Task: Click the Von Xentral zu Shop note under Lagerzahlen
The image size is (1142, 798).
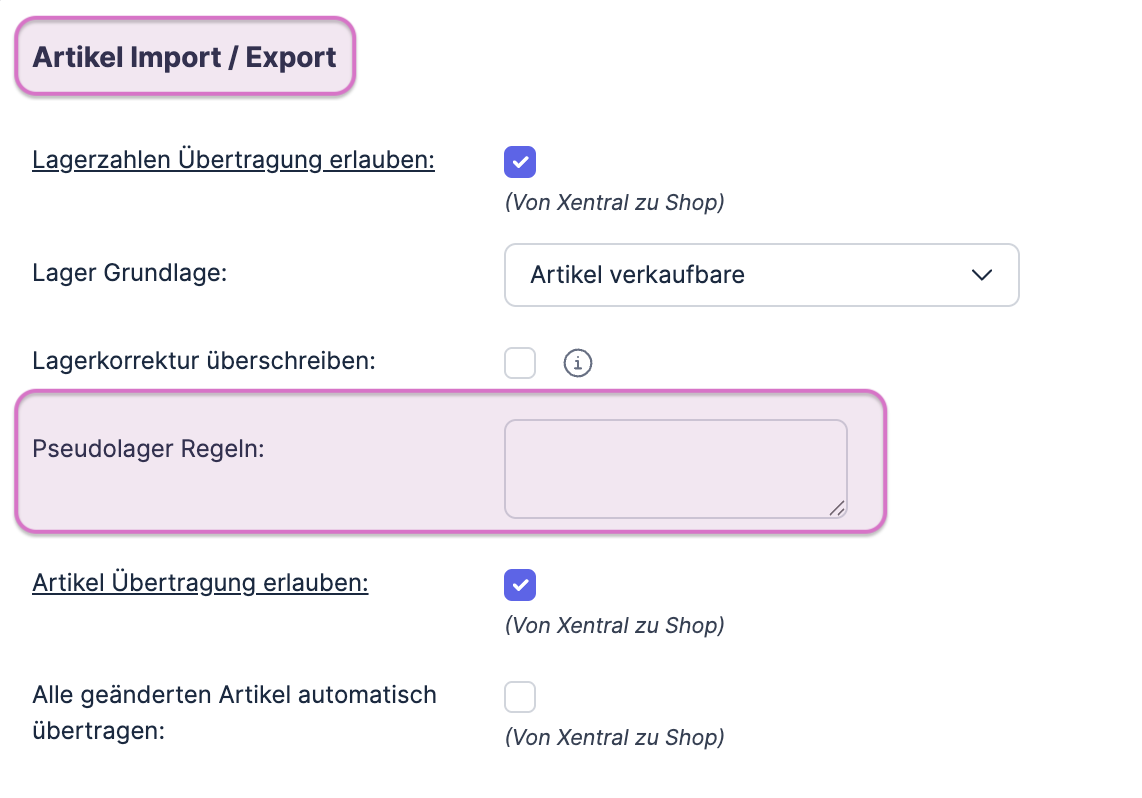Action: coord(613,202)
